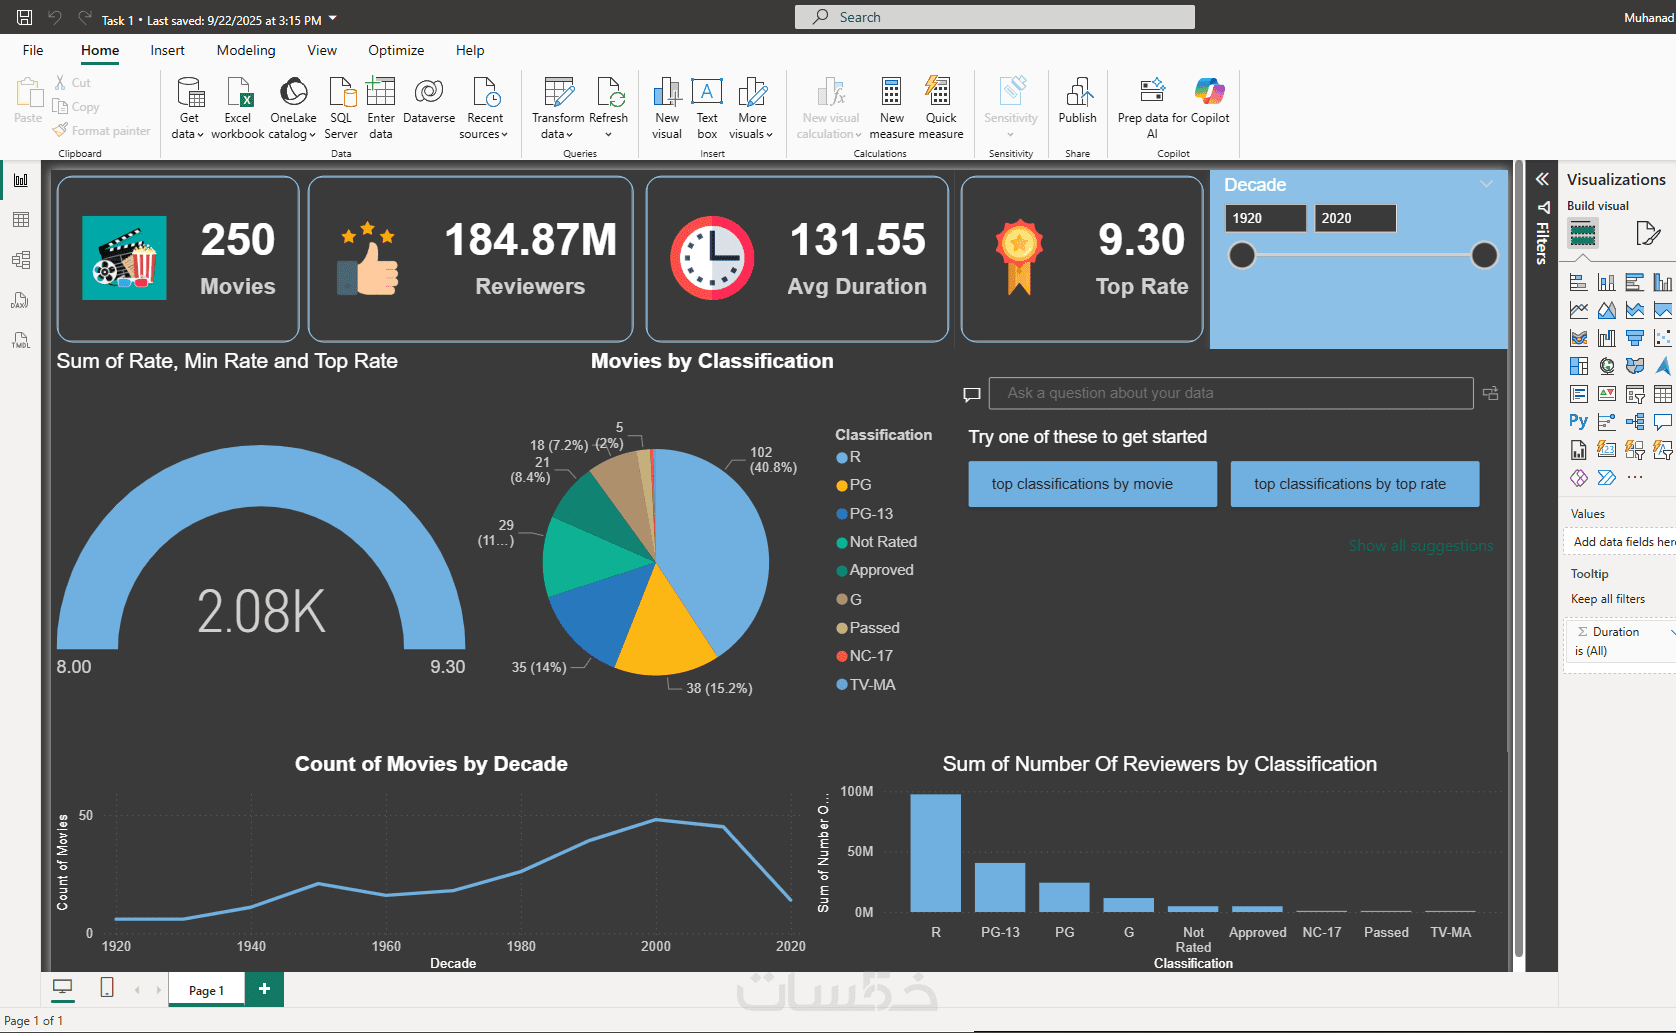Open the file title dropdown arrow

pyautogui.click(x=333, y=18)
